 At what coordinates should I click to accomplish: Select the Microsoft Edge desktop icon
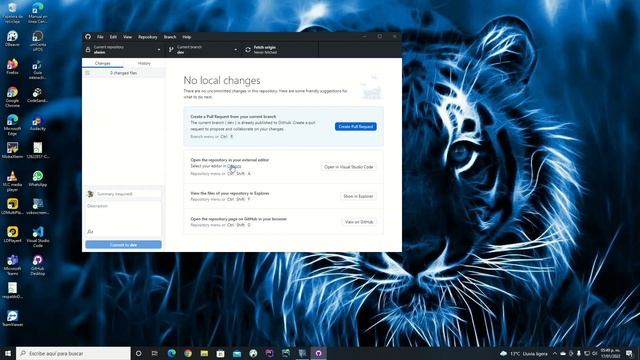coord(12,124)
